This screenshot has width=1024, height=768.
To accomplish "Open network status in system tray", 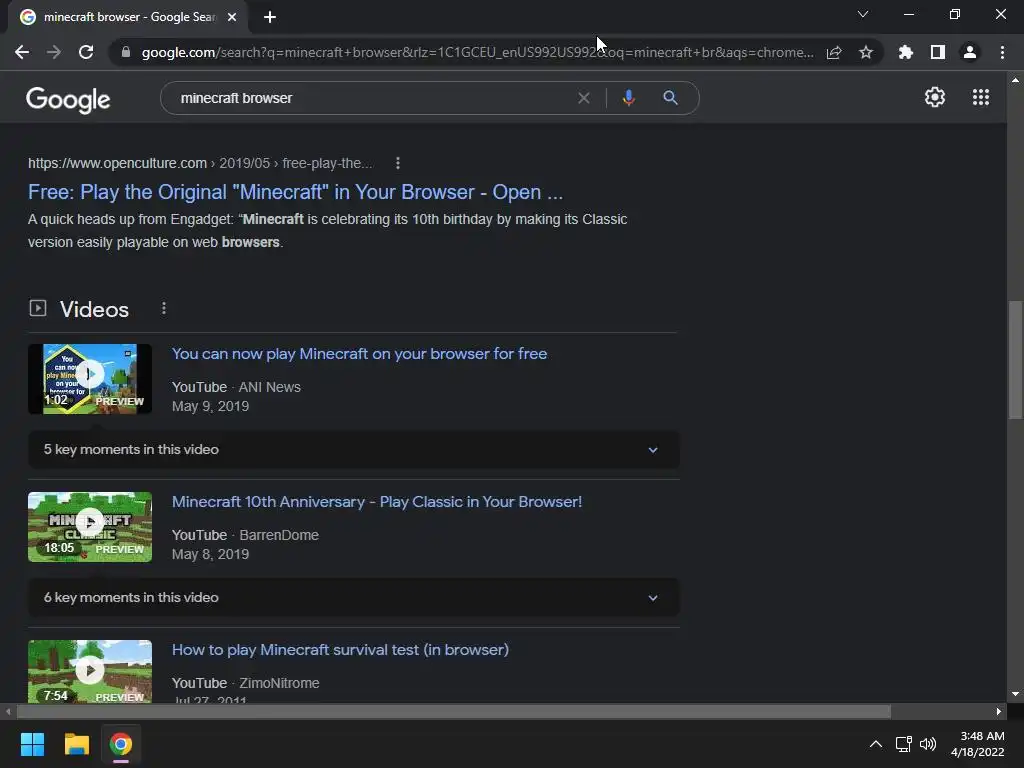I will 904,744.
